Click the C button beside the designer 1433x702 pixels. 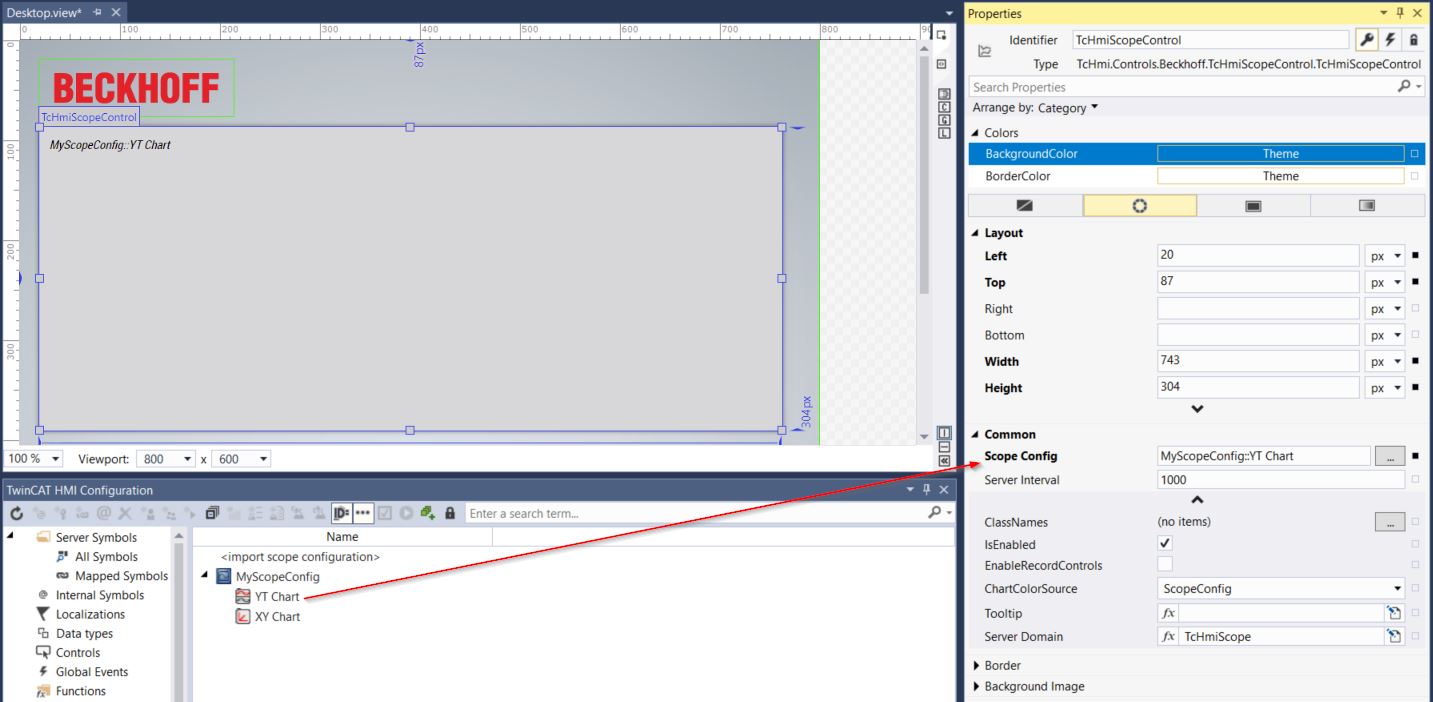[x=942, y=106]
